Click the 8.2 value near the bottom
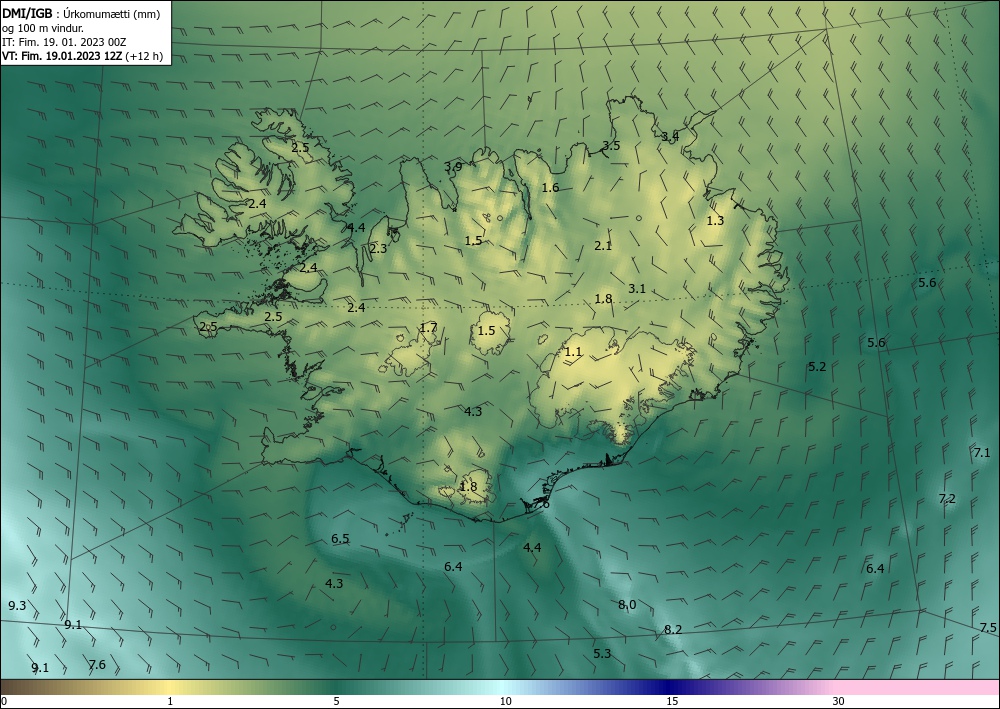This screenshot has width=1000, height=709. (673, 629)
